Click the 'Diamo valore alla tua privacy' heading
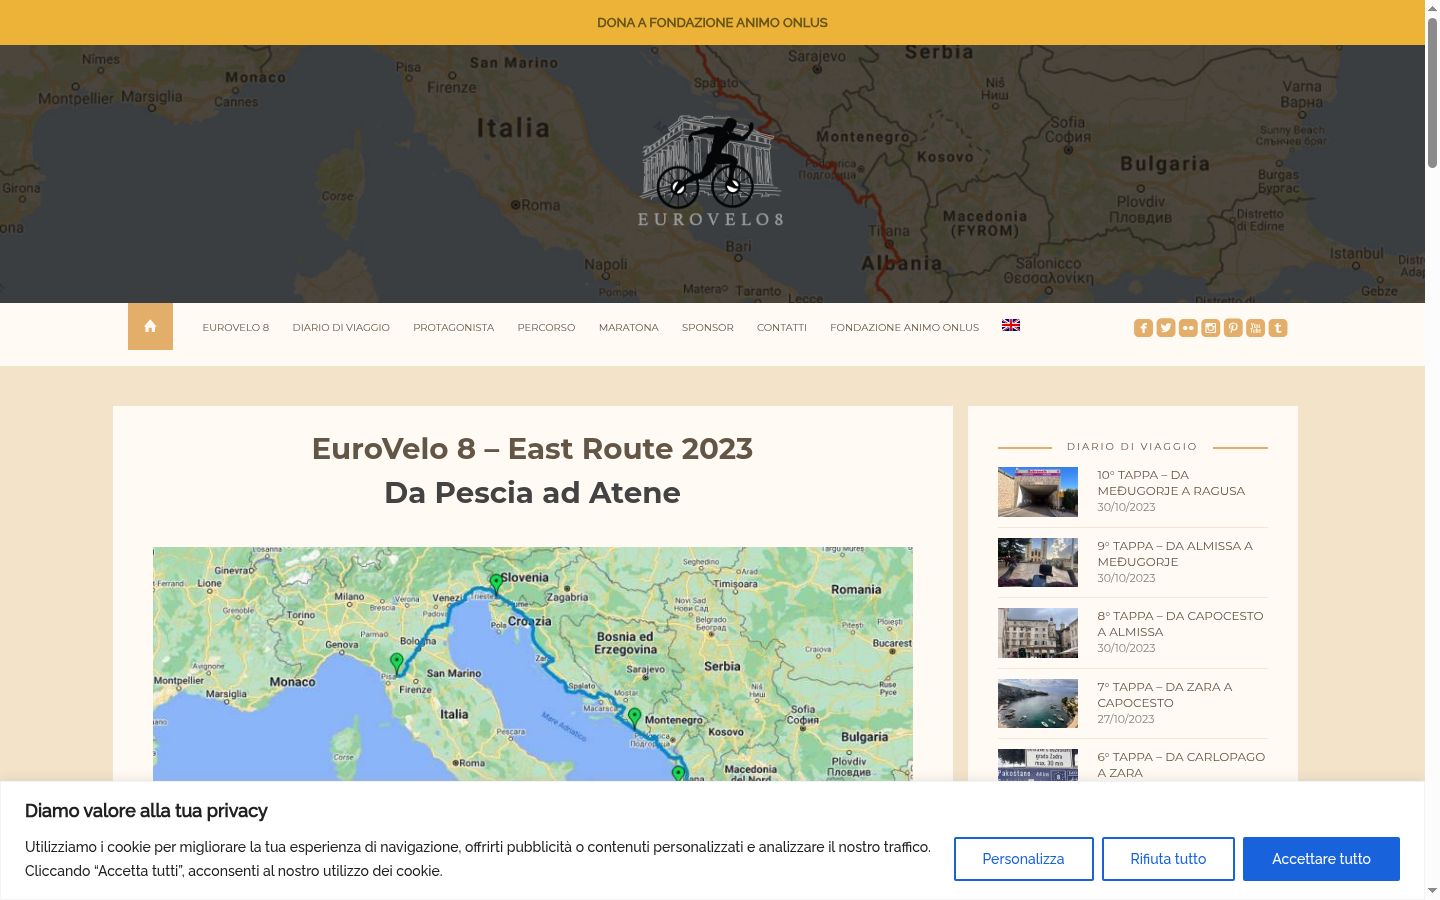 146,811
